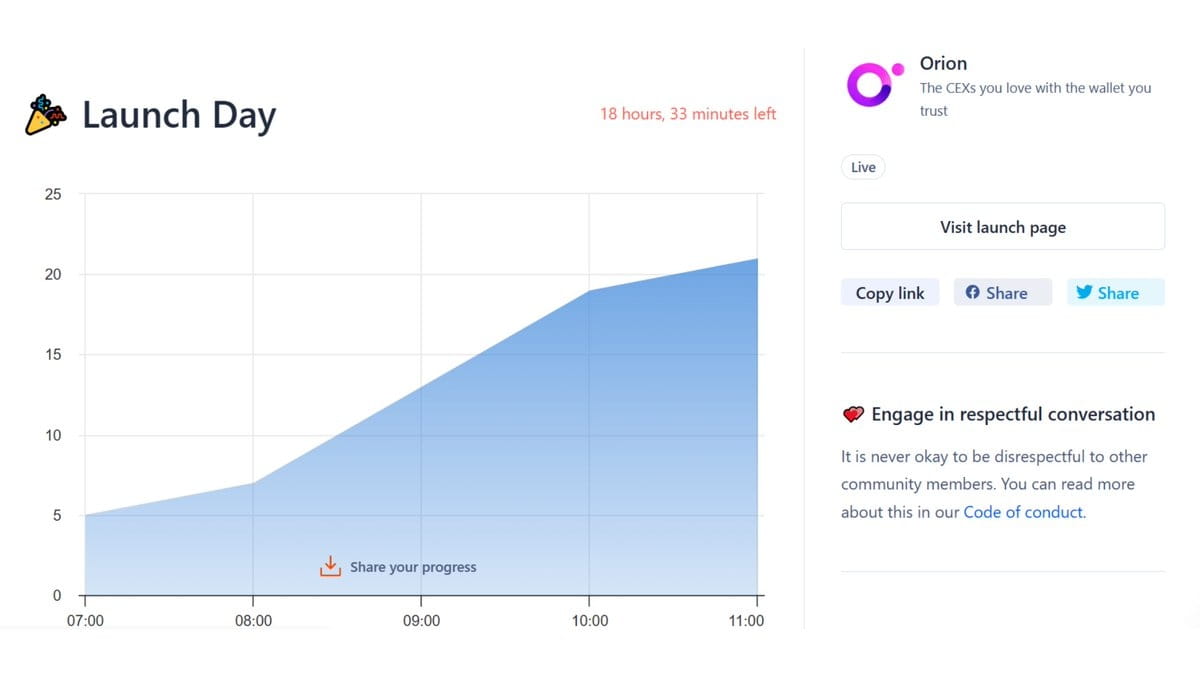
Task: Click the Twitter bird icon
Action: click(x=1083, y=293)
